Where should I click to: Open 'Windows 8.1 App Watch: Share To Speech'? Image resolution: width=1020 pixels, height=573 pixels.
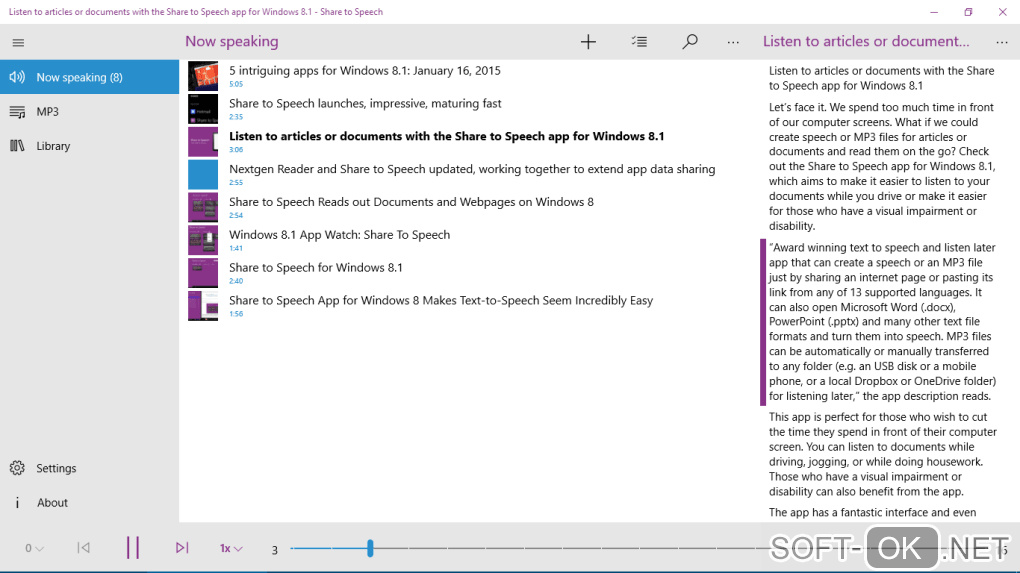tap(468, 240)
